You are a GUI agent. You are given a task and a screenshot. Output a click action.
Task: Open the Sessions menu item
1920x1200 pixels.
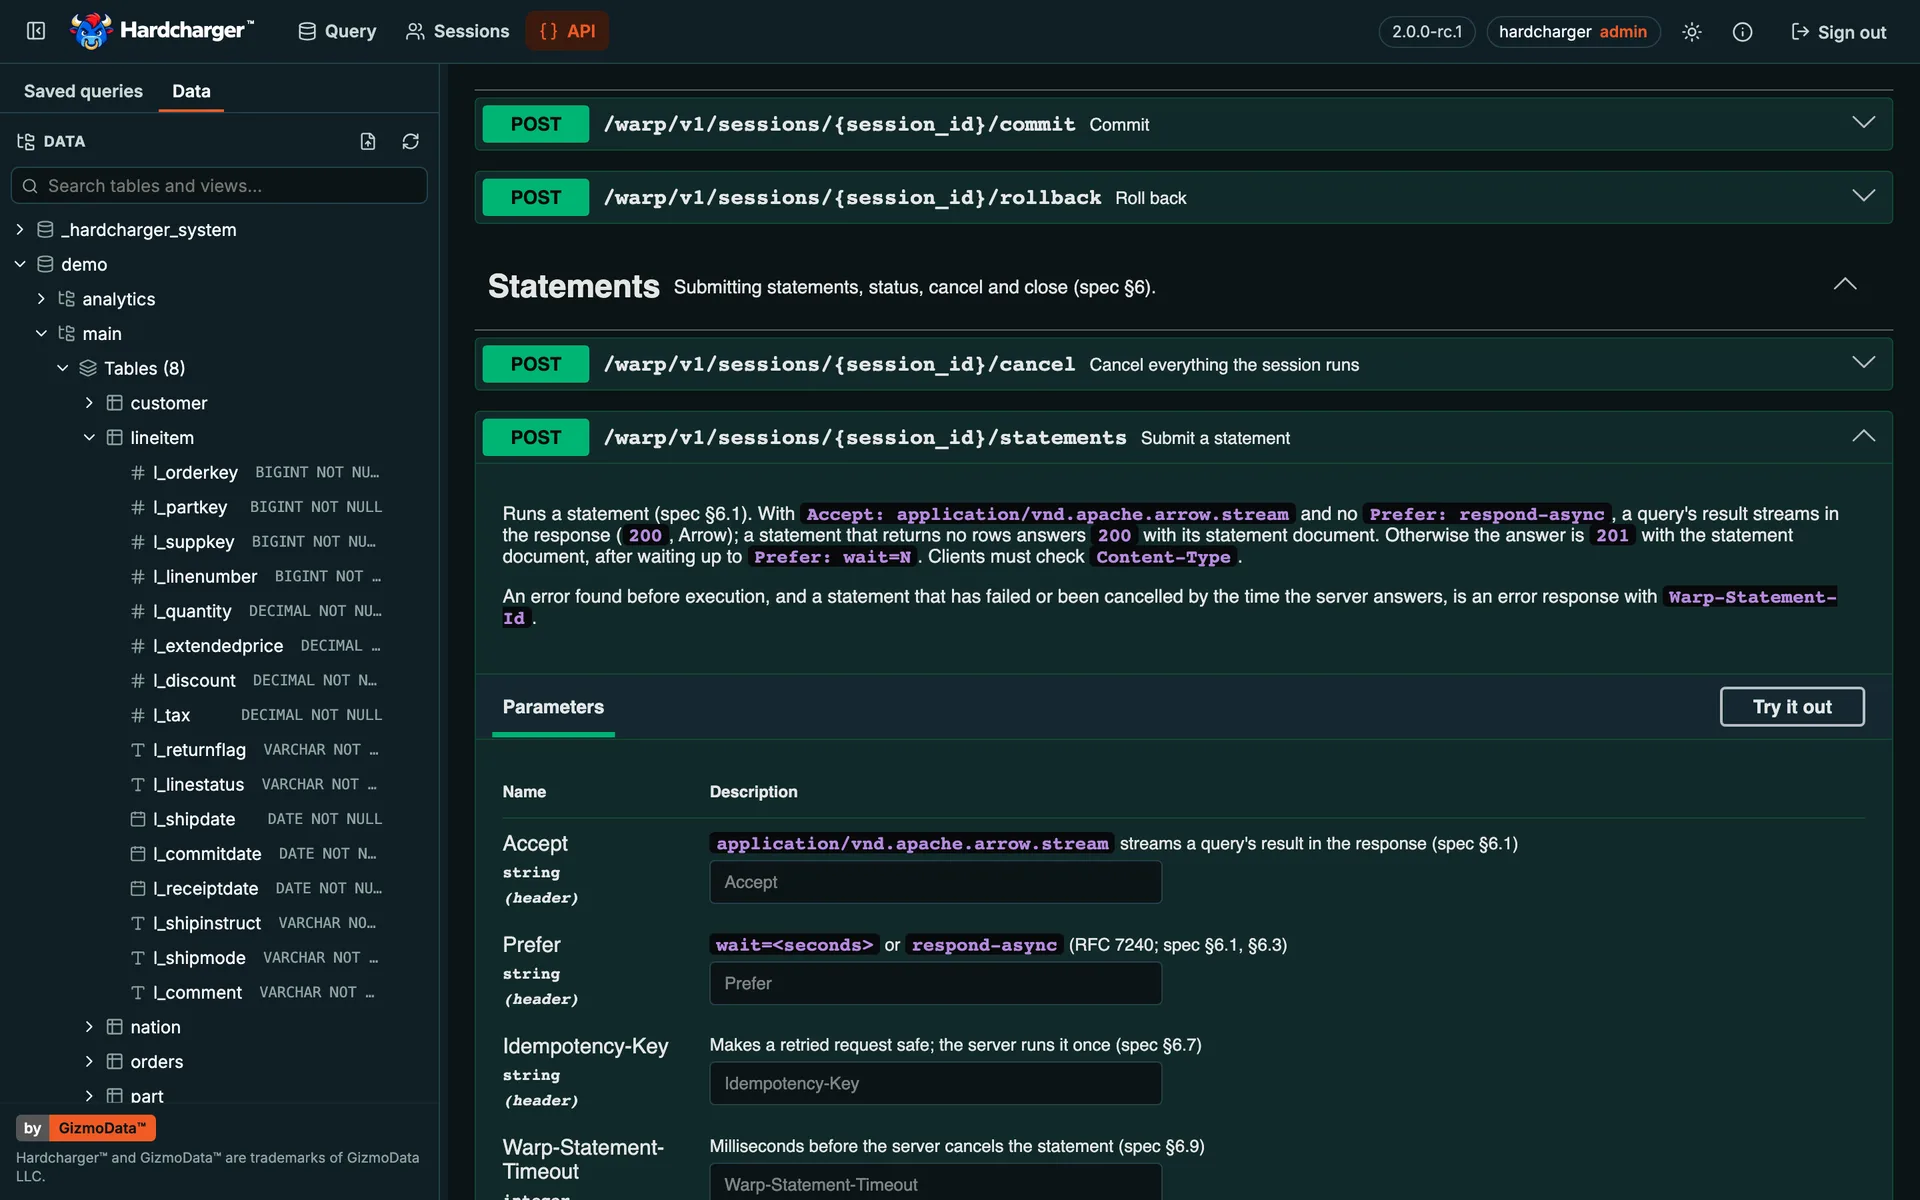[x=457, y=31]
